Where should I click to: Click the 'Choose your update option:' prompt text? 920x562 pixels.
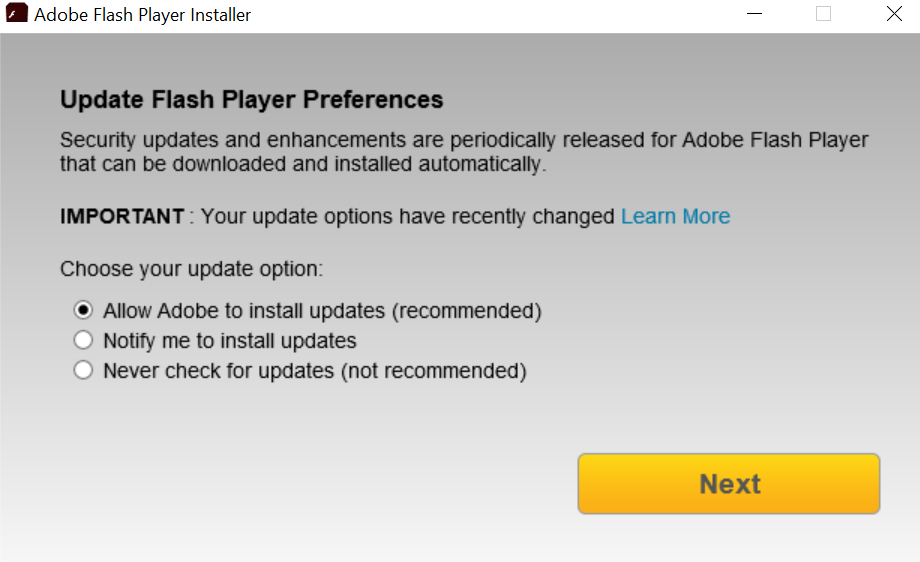tap(191, 269)
